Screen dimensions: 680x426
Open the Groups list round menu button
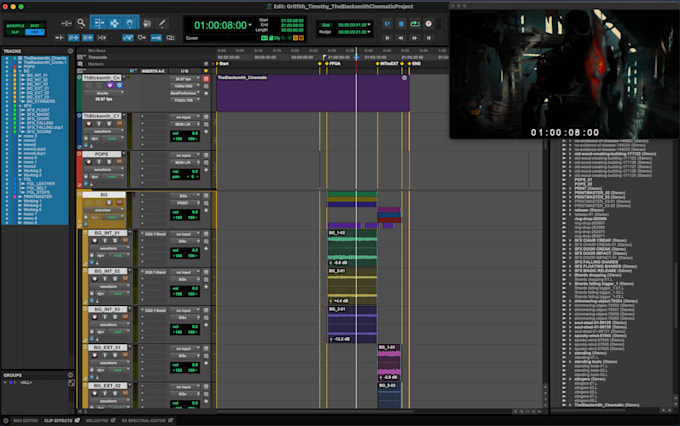pyautogui.click(x=70, y=375)
